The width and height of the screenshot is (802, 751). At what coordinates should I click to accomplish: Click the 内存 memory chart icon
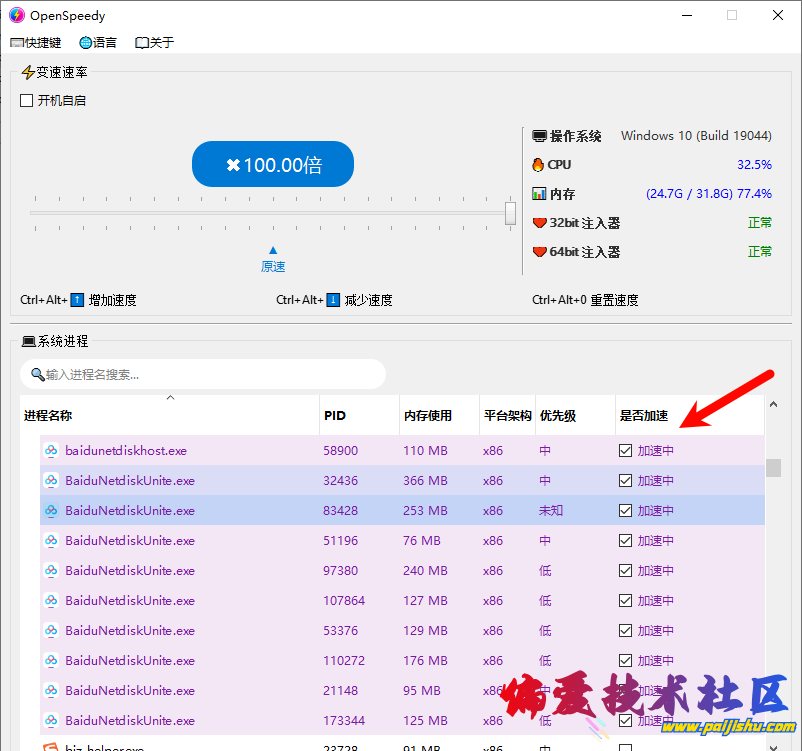539,194
